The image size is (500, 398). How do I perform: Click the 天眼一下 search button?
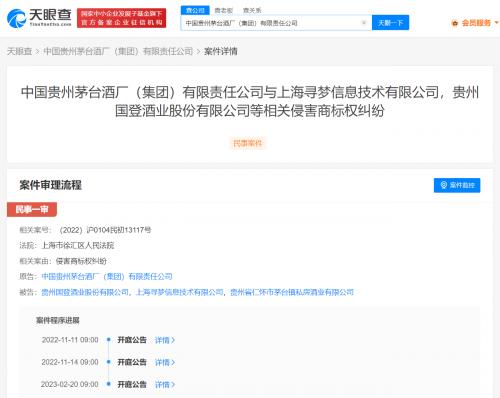tap(390, 23)
